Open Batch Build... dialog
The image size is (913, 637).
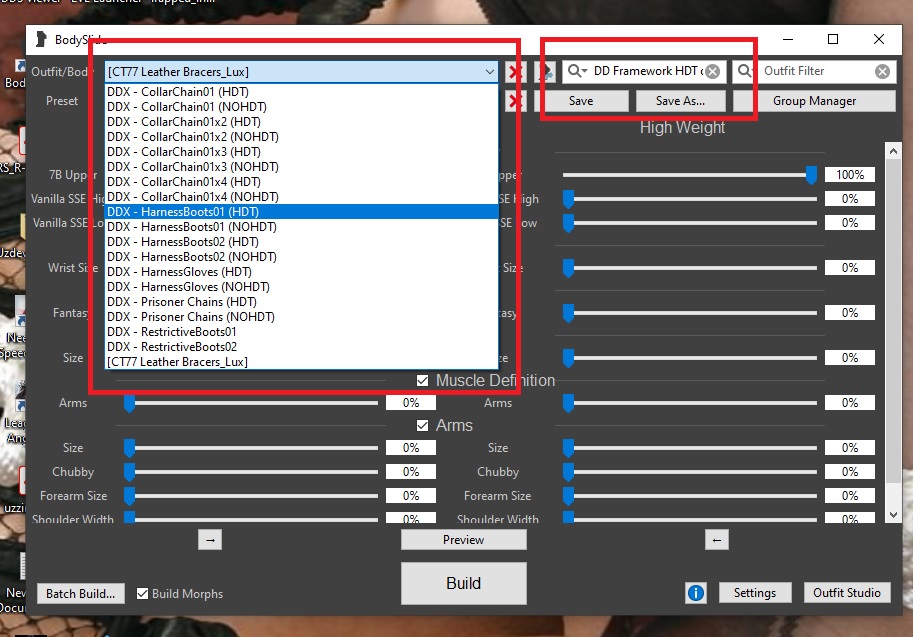[x=80, y=594]
